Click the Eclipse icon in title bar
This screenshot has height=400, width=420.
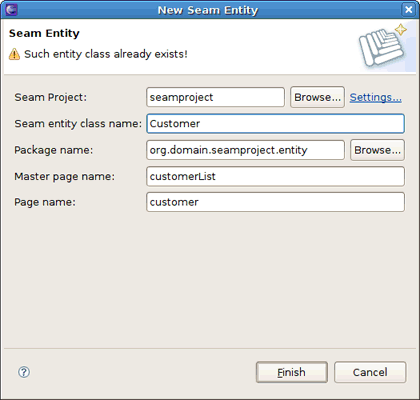(x=11, y=10)
